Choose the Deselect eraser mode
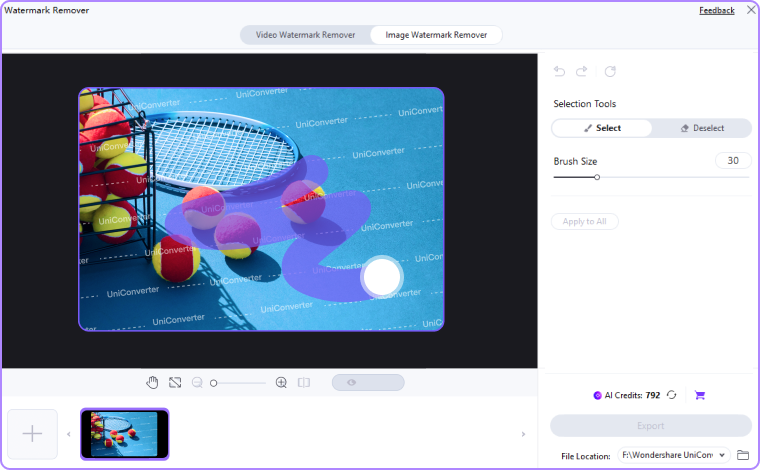This screenshot has width=760, height=470. (702, 128)
